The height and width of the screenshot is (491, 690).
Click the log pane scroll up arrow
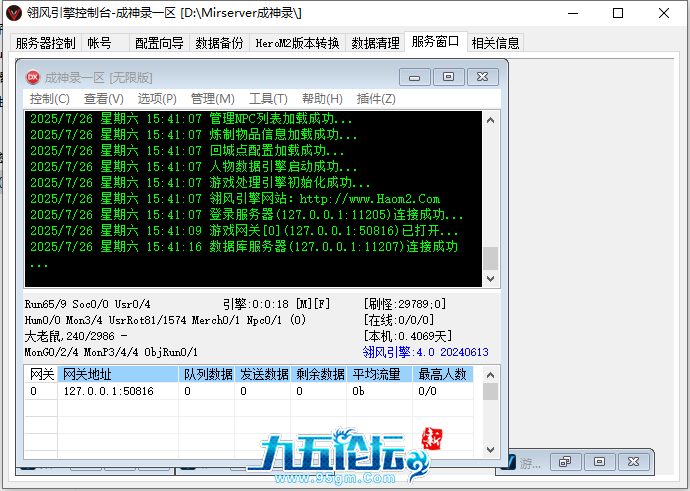tap(491, 120)
